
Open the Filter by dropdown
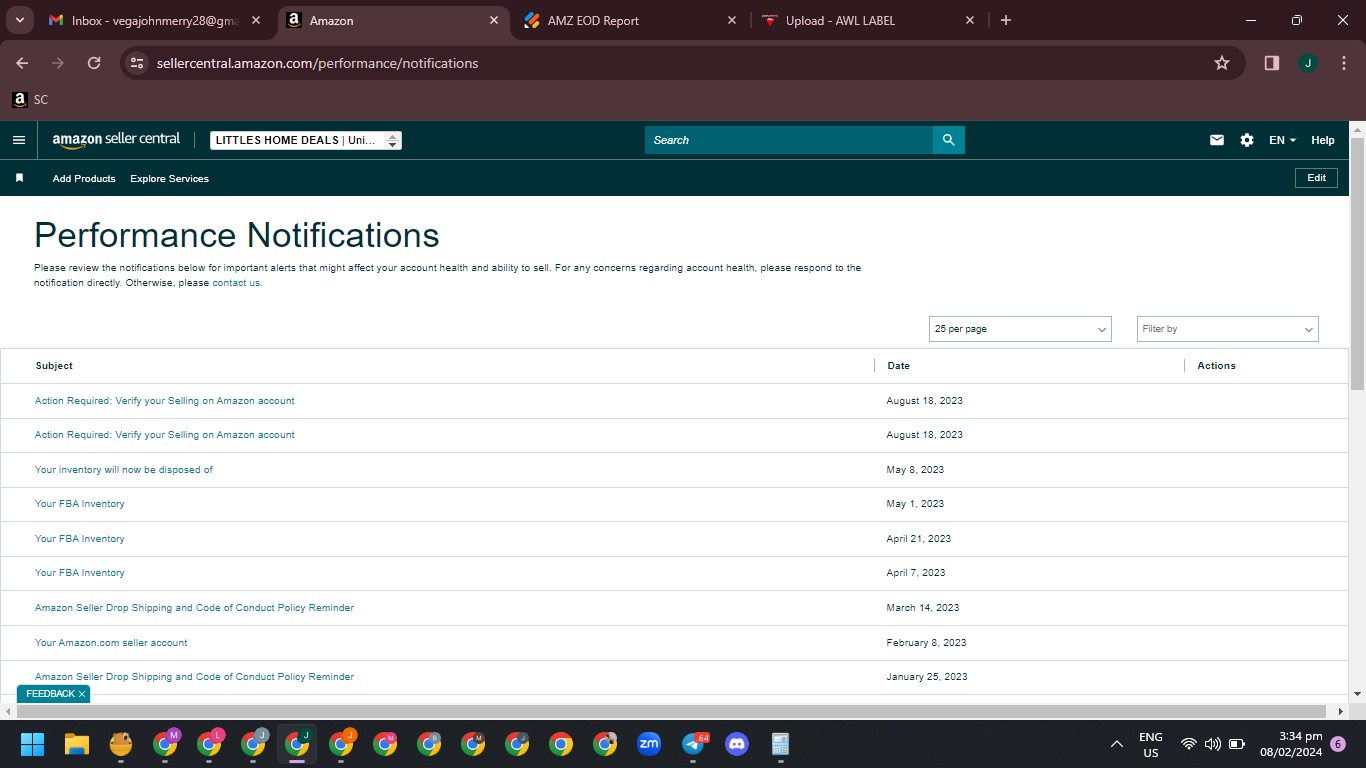(1228, 329)
